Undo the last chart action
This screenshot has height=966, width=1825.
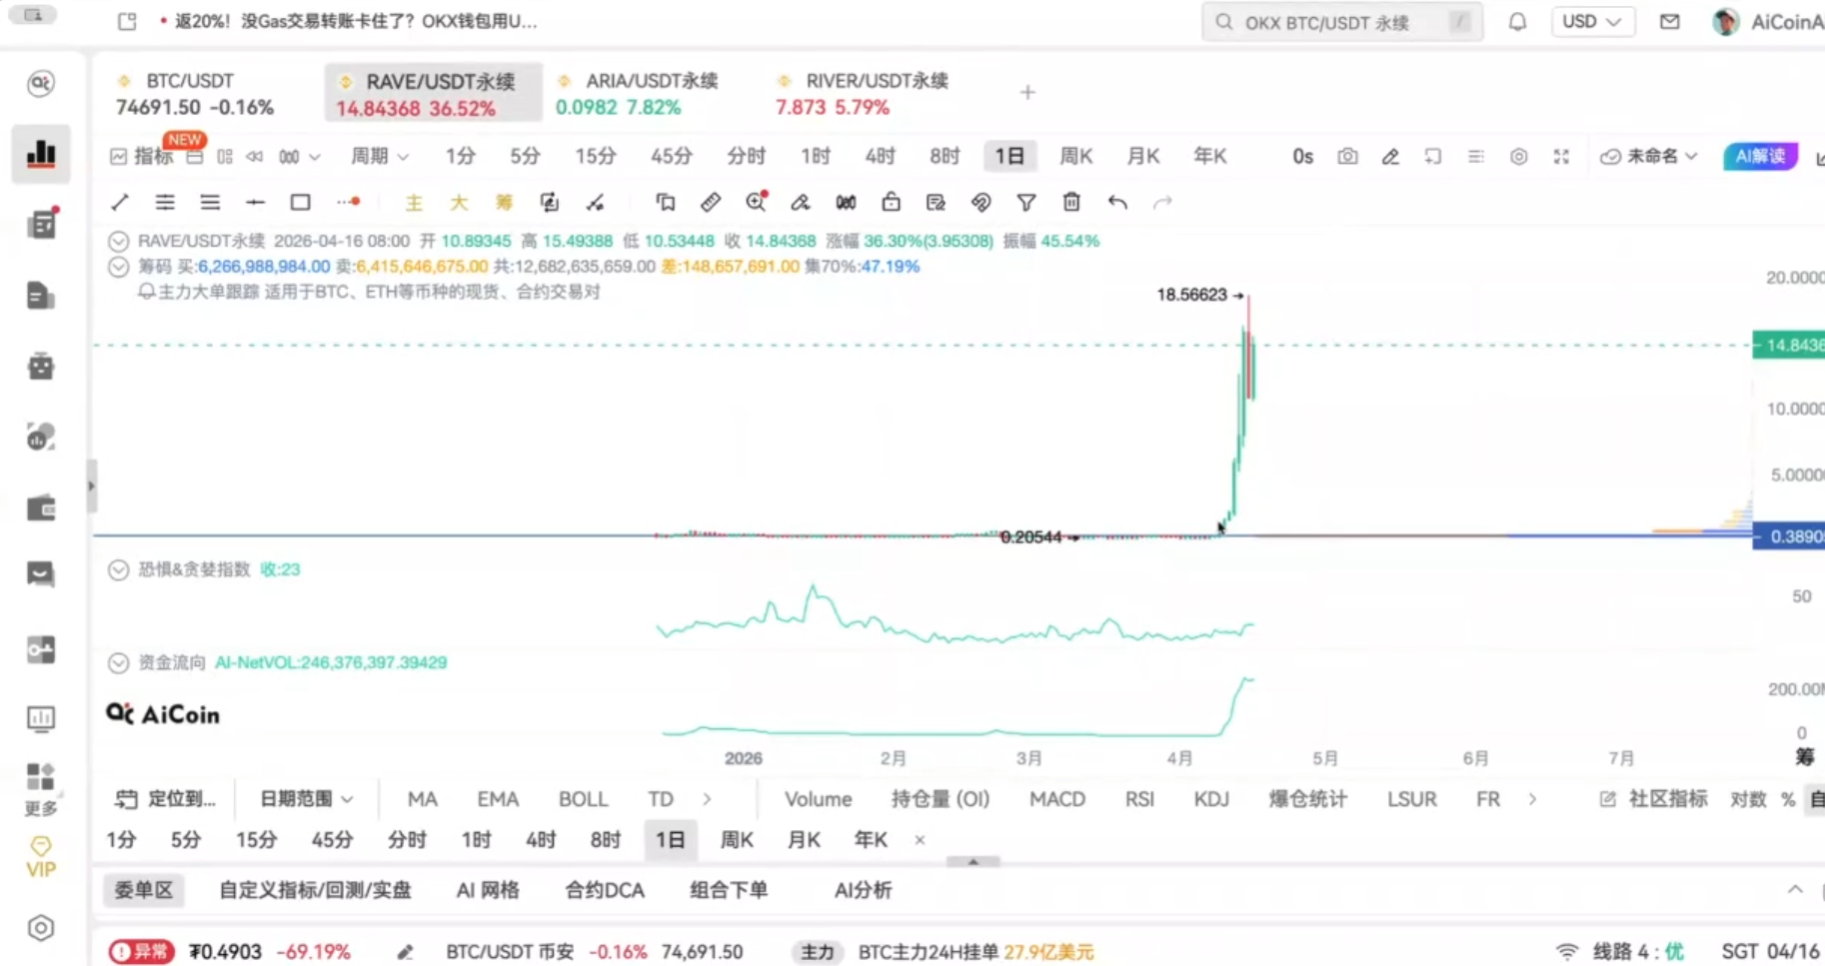point(1117,202)
